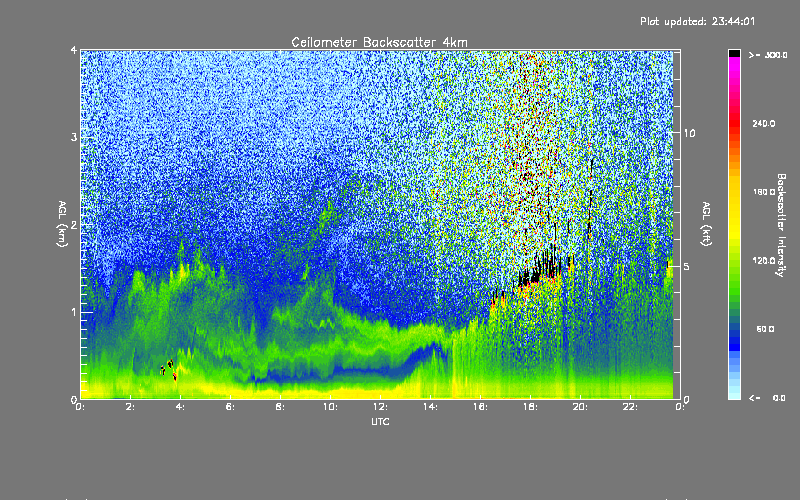Click the "8:" hour tick label
800x500 pixels.
[281, 407]
